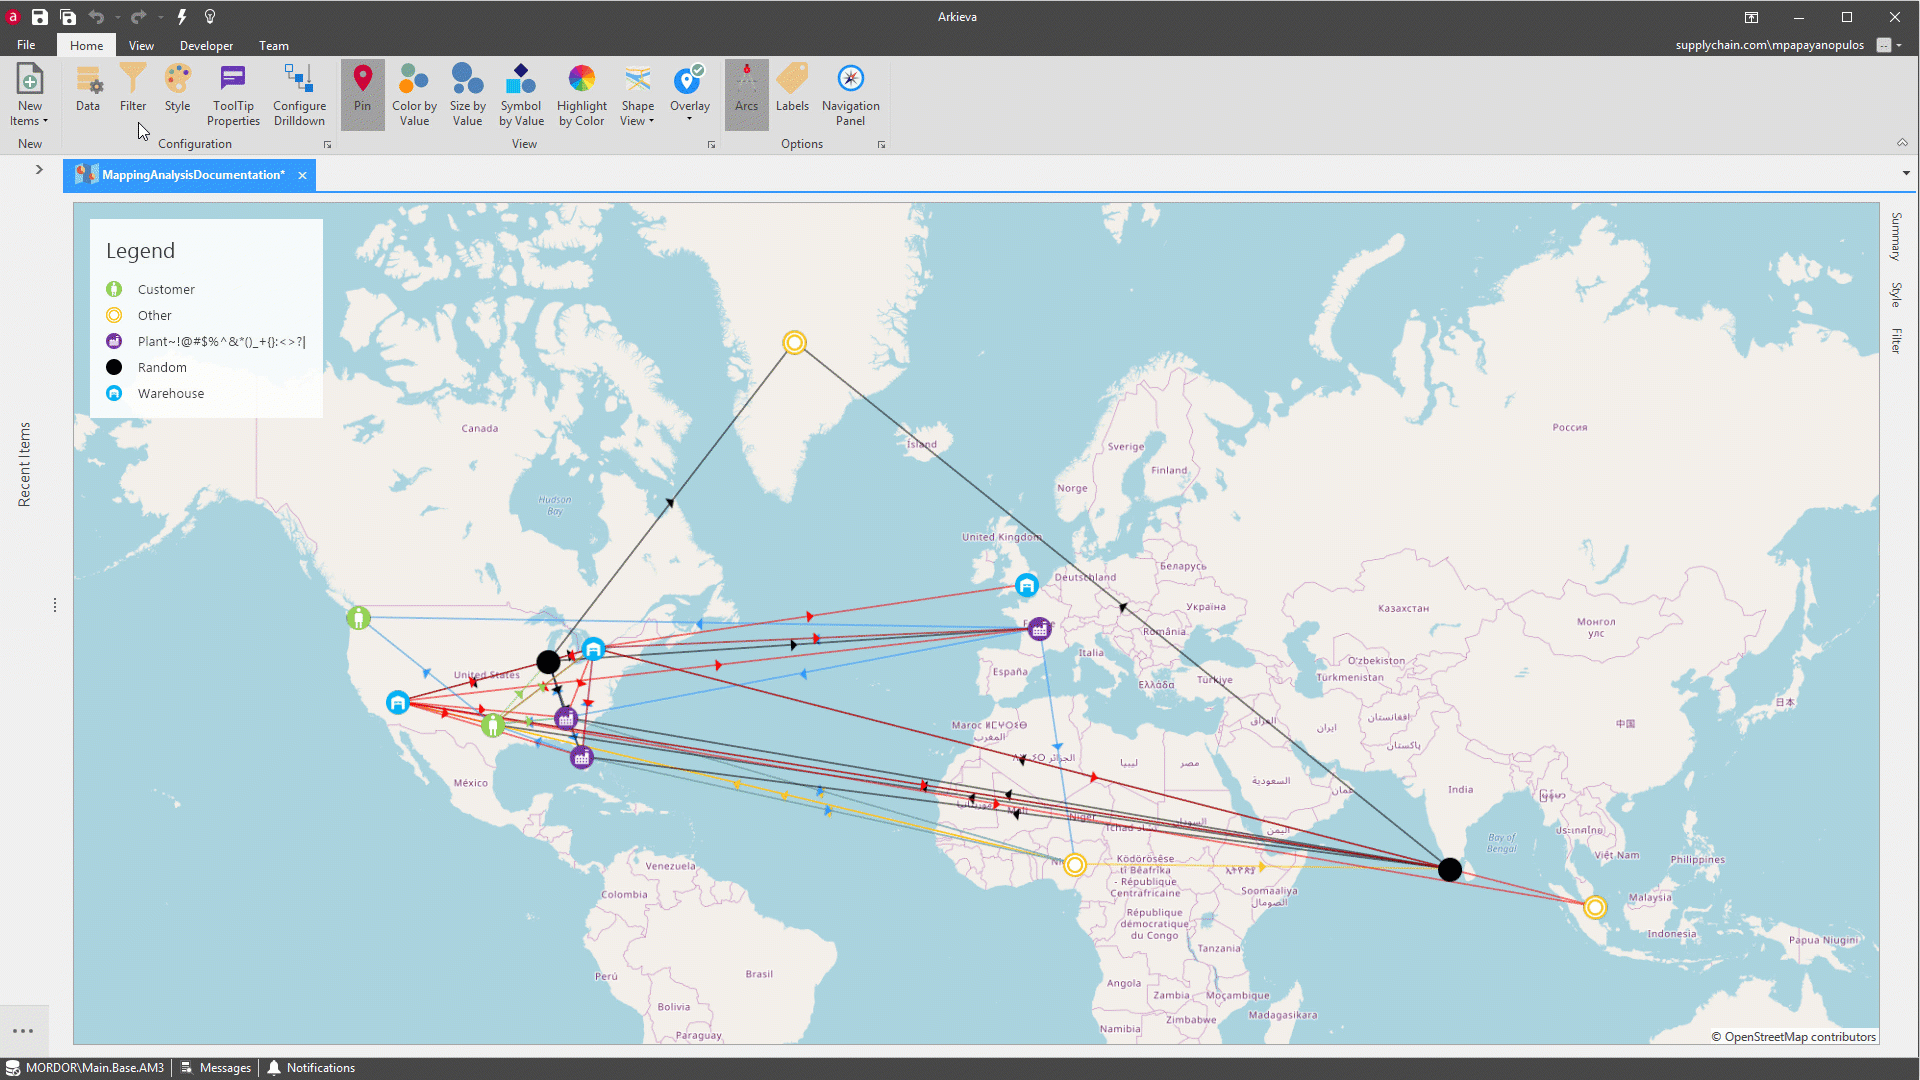Open the Messages panel
The image size is (1920, 1080).
[x=215, y=1068]
